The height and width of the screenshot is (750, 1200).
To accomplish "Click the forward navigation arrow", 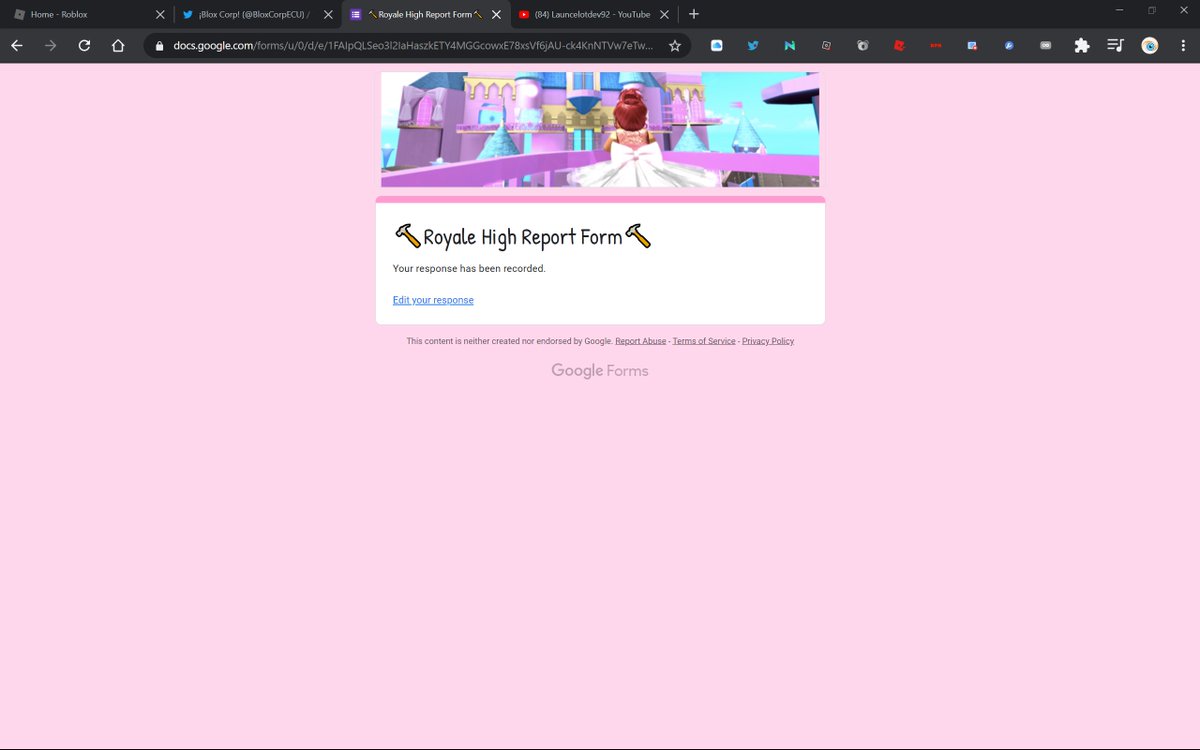I will tap(51, 45).
